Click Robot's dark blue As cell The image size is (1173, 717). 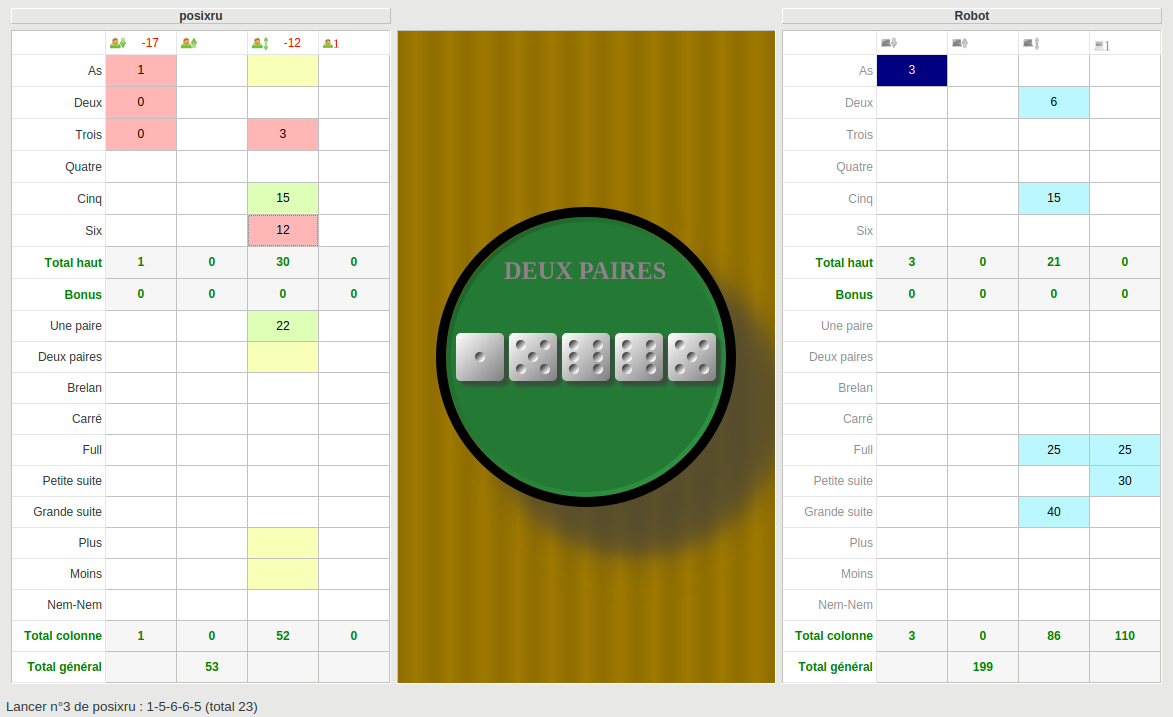coord(911,70)
